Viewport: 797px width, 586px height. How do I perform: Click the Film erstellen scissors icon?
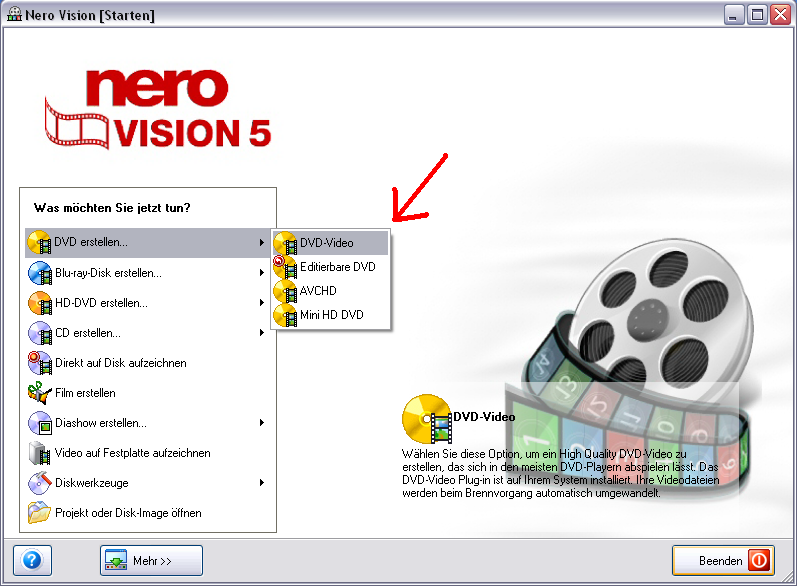(39, 393)
